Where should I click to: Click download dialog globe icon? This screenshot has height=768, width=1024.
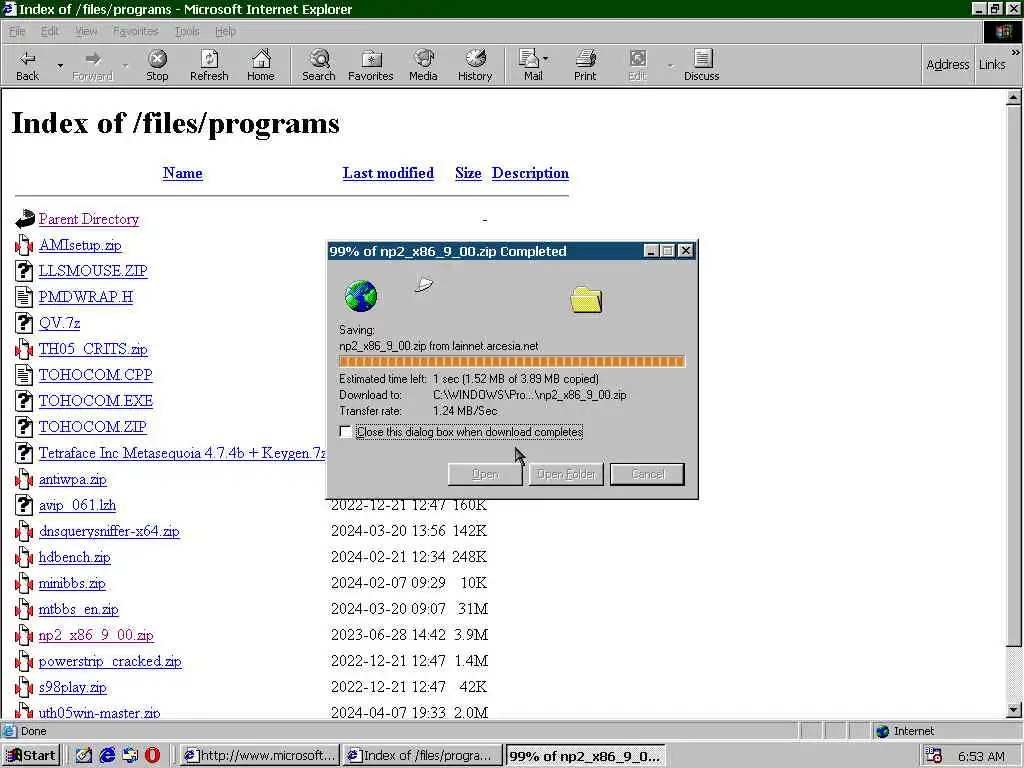pyautogui.click(x=360, y=296)
